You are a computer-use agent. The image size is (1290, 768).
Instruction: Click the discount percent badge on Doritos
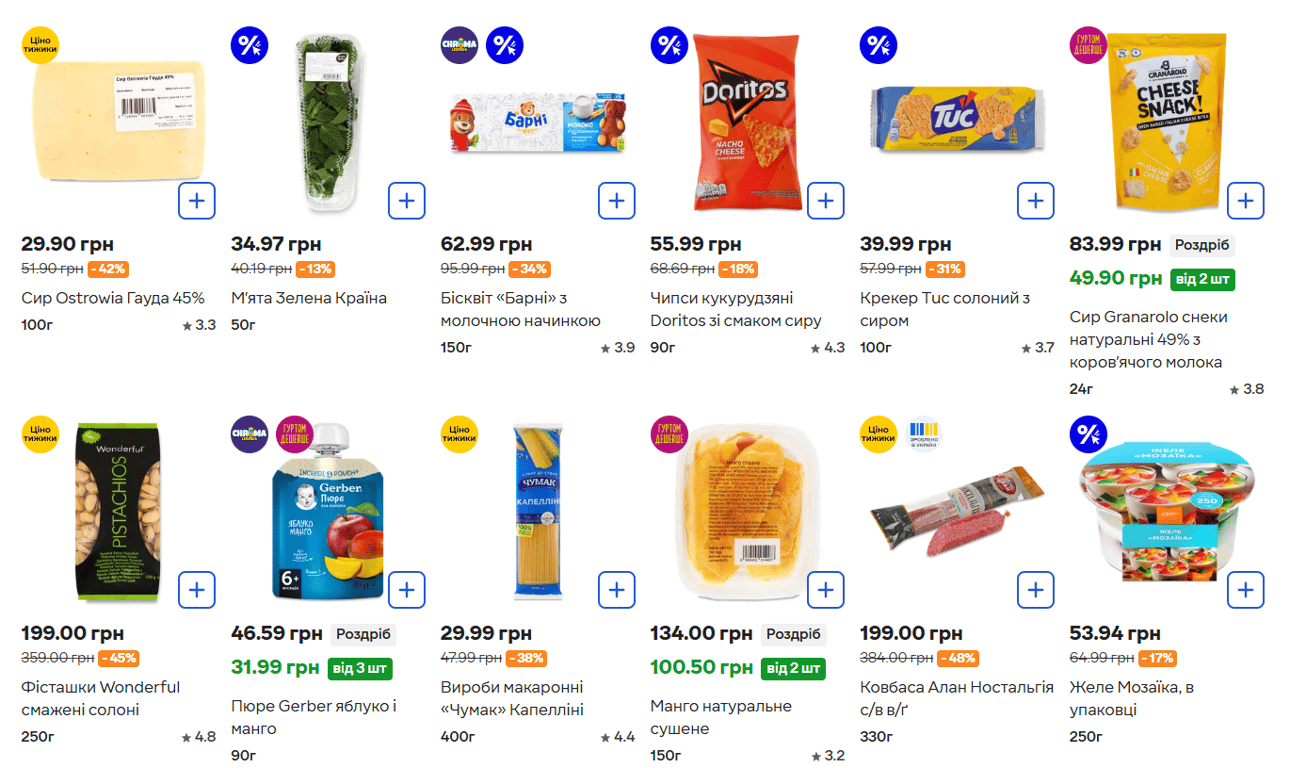(669, 45)
